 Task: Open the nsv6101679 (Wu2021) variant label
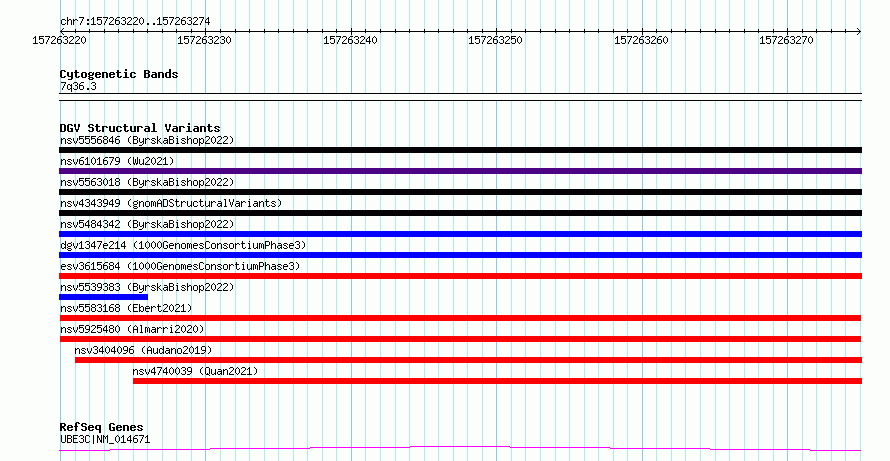tap(117, 161)
